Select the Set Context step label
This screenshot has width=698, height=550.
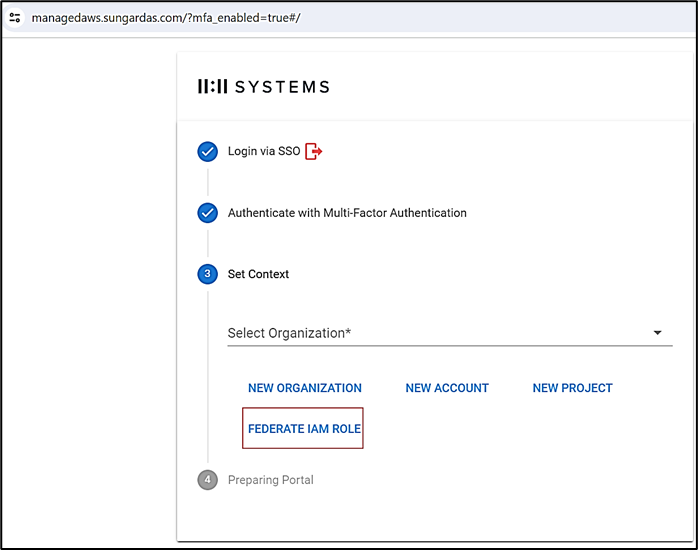point(259,274)
